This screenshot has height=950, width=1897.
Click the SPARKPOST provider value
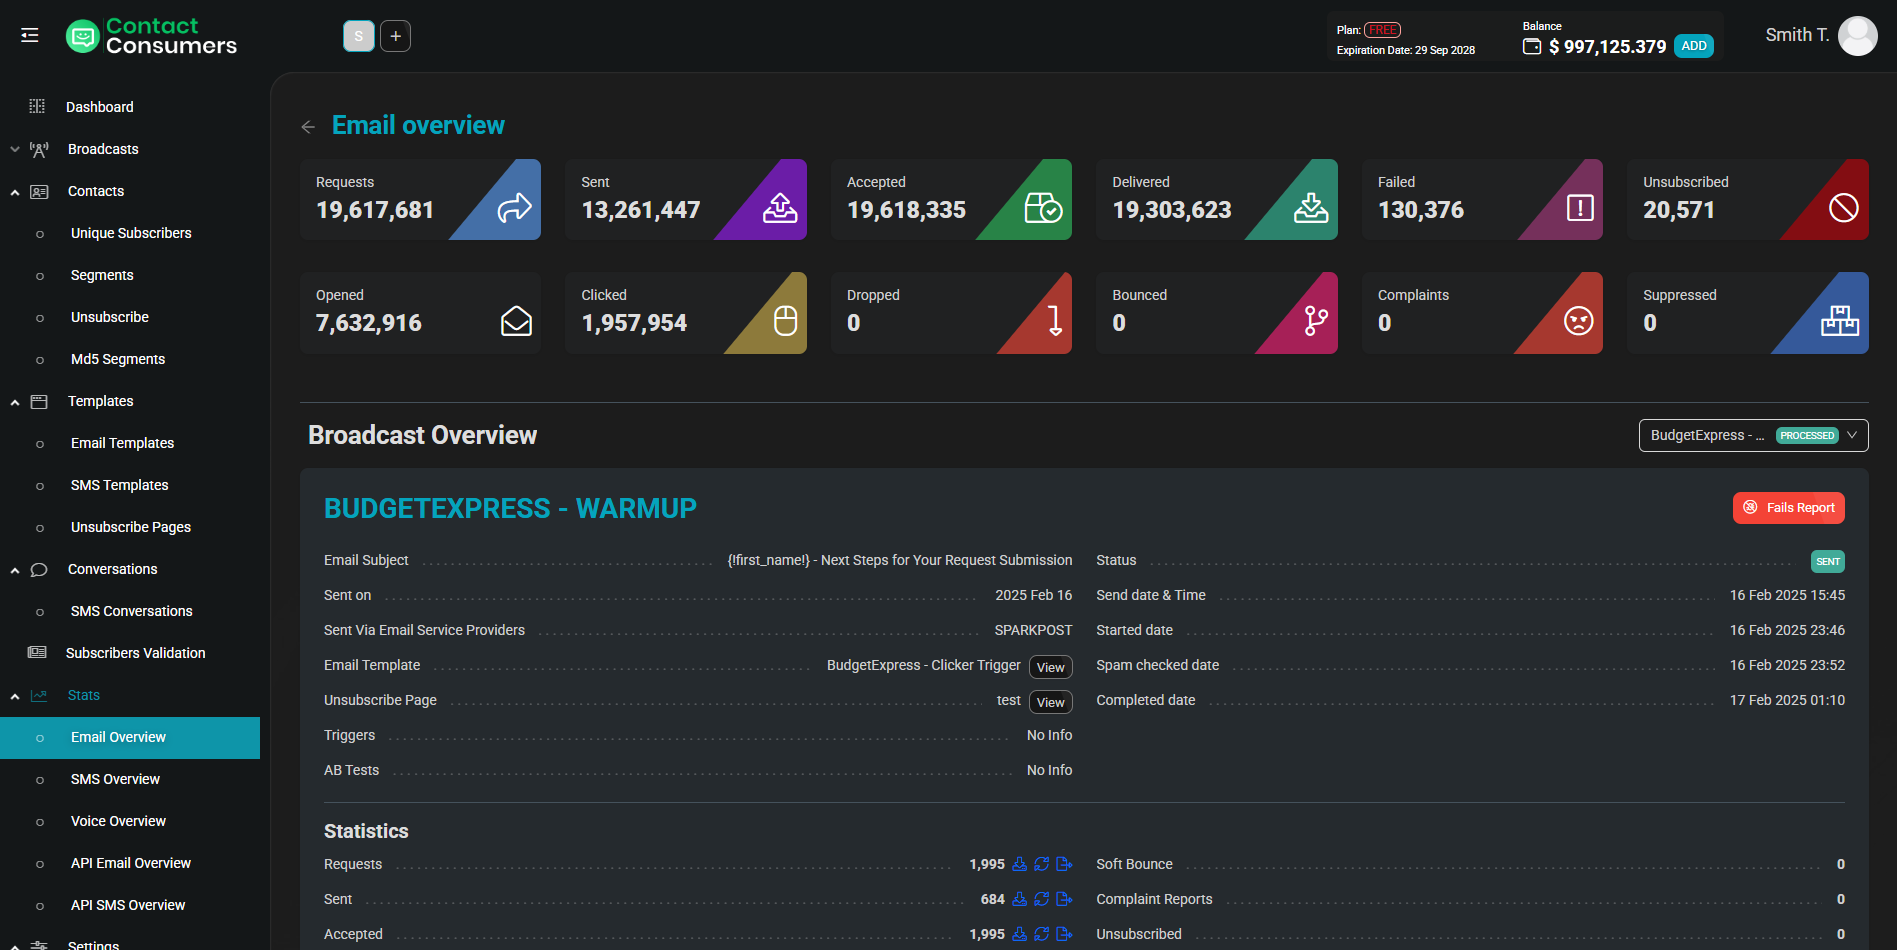click(1033, 630)
